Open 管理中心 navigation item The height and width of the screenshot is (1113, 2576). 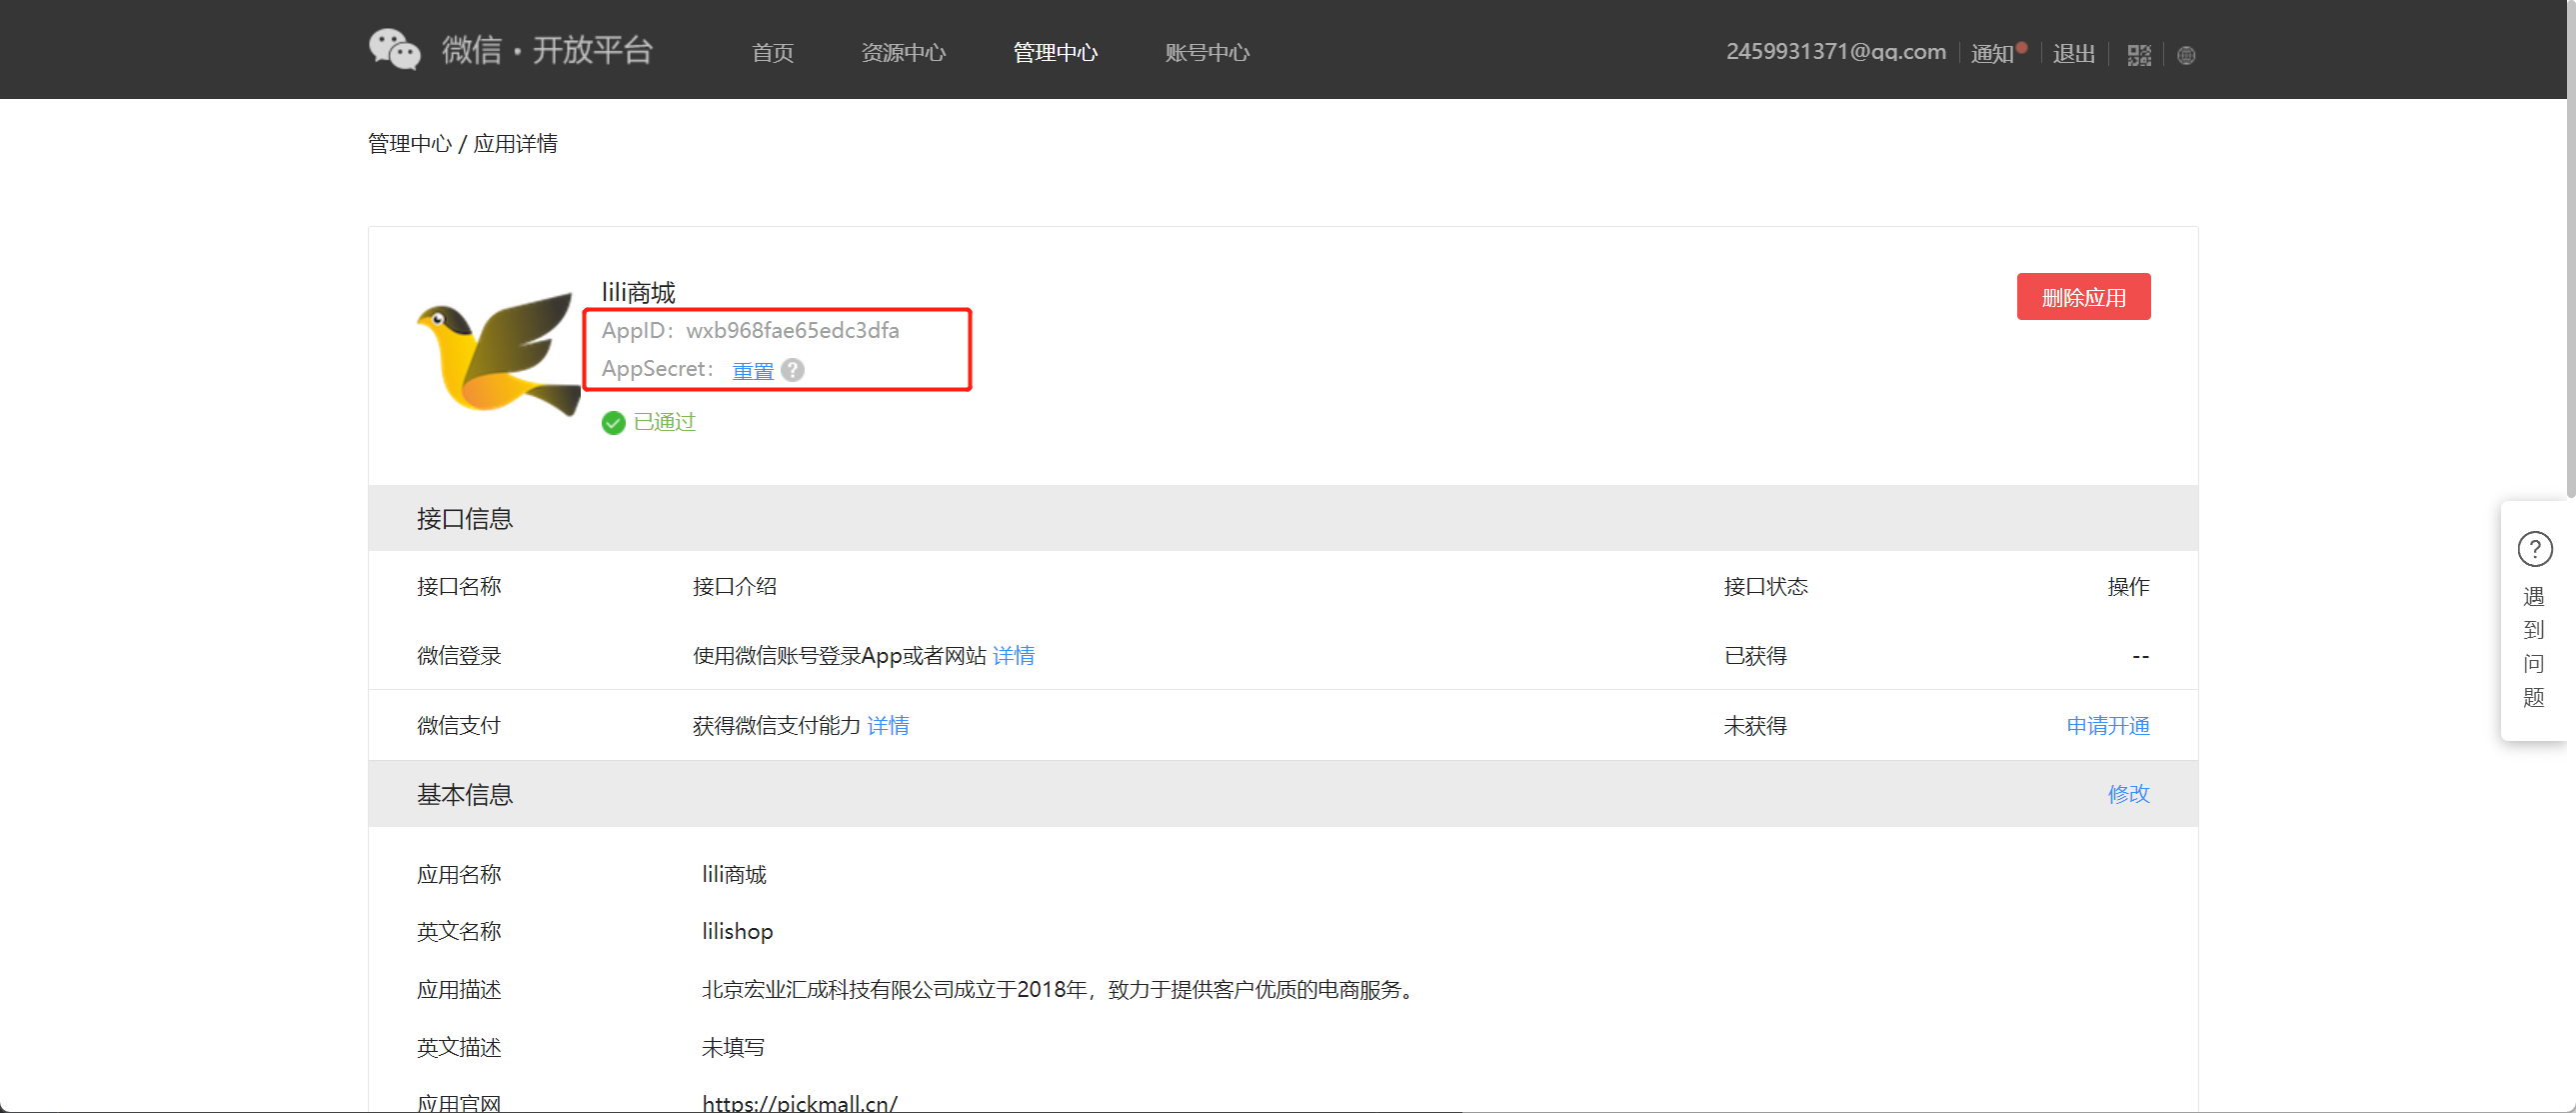coord(1055,53)
